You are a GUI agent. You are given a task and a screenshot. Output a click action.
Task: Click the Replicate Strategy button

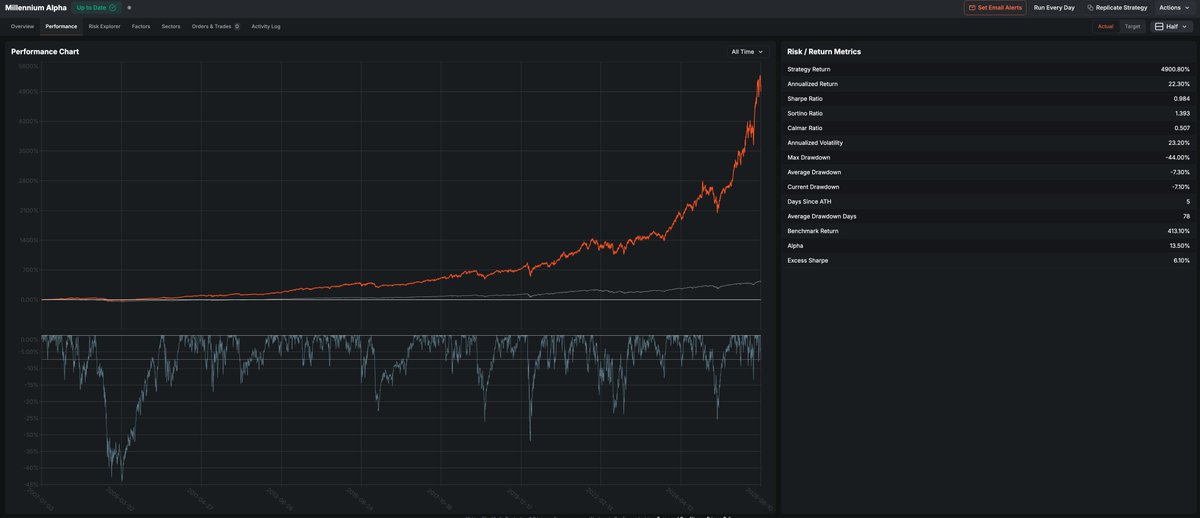coord(1117,7)
